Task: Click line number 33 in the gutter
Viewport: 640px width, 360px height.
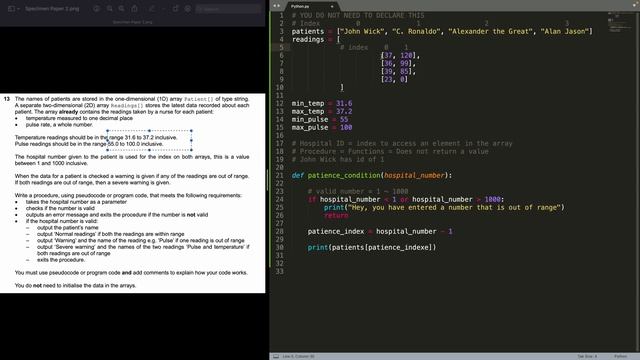Action: [x=280, y=271]
